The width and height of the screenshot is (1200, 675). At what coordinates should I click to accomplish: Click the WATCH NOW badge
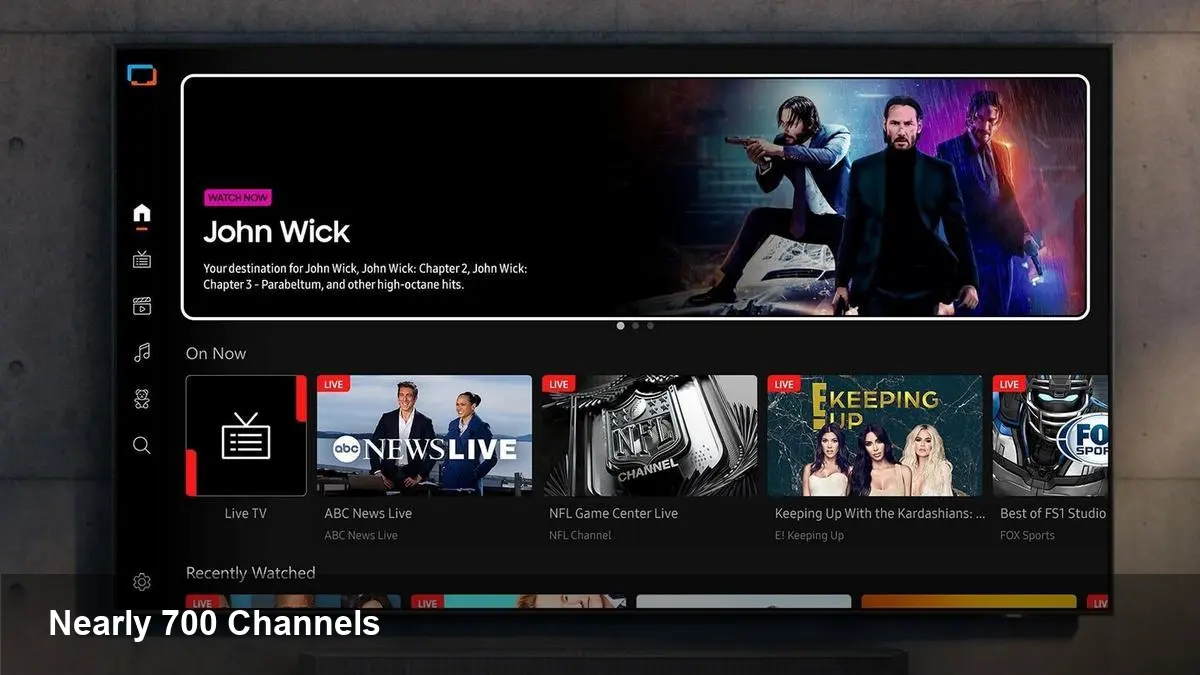tap(238, 197)
